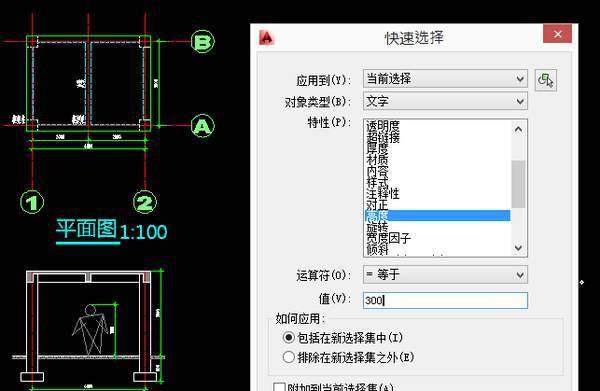Screen dimensions: 600x391
Task: Click the AutoCAD logo in dialog title
Action: 266,38
